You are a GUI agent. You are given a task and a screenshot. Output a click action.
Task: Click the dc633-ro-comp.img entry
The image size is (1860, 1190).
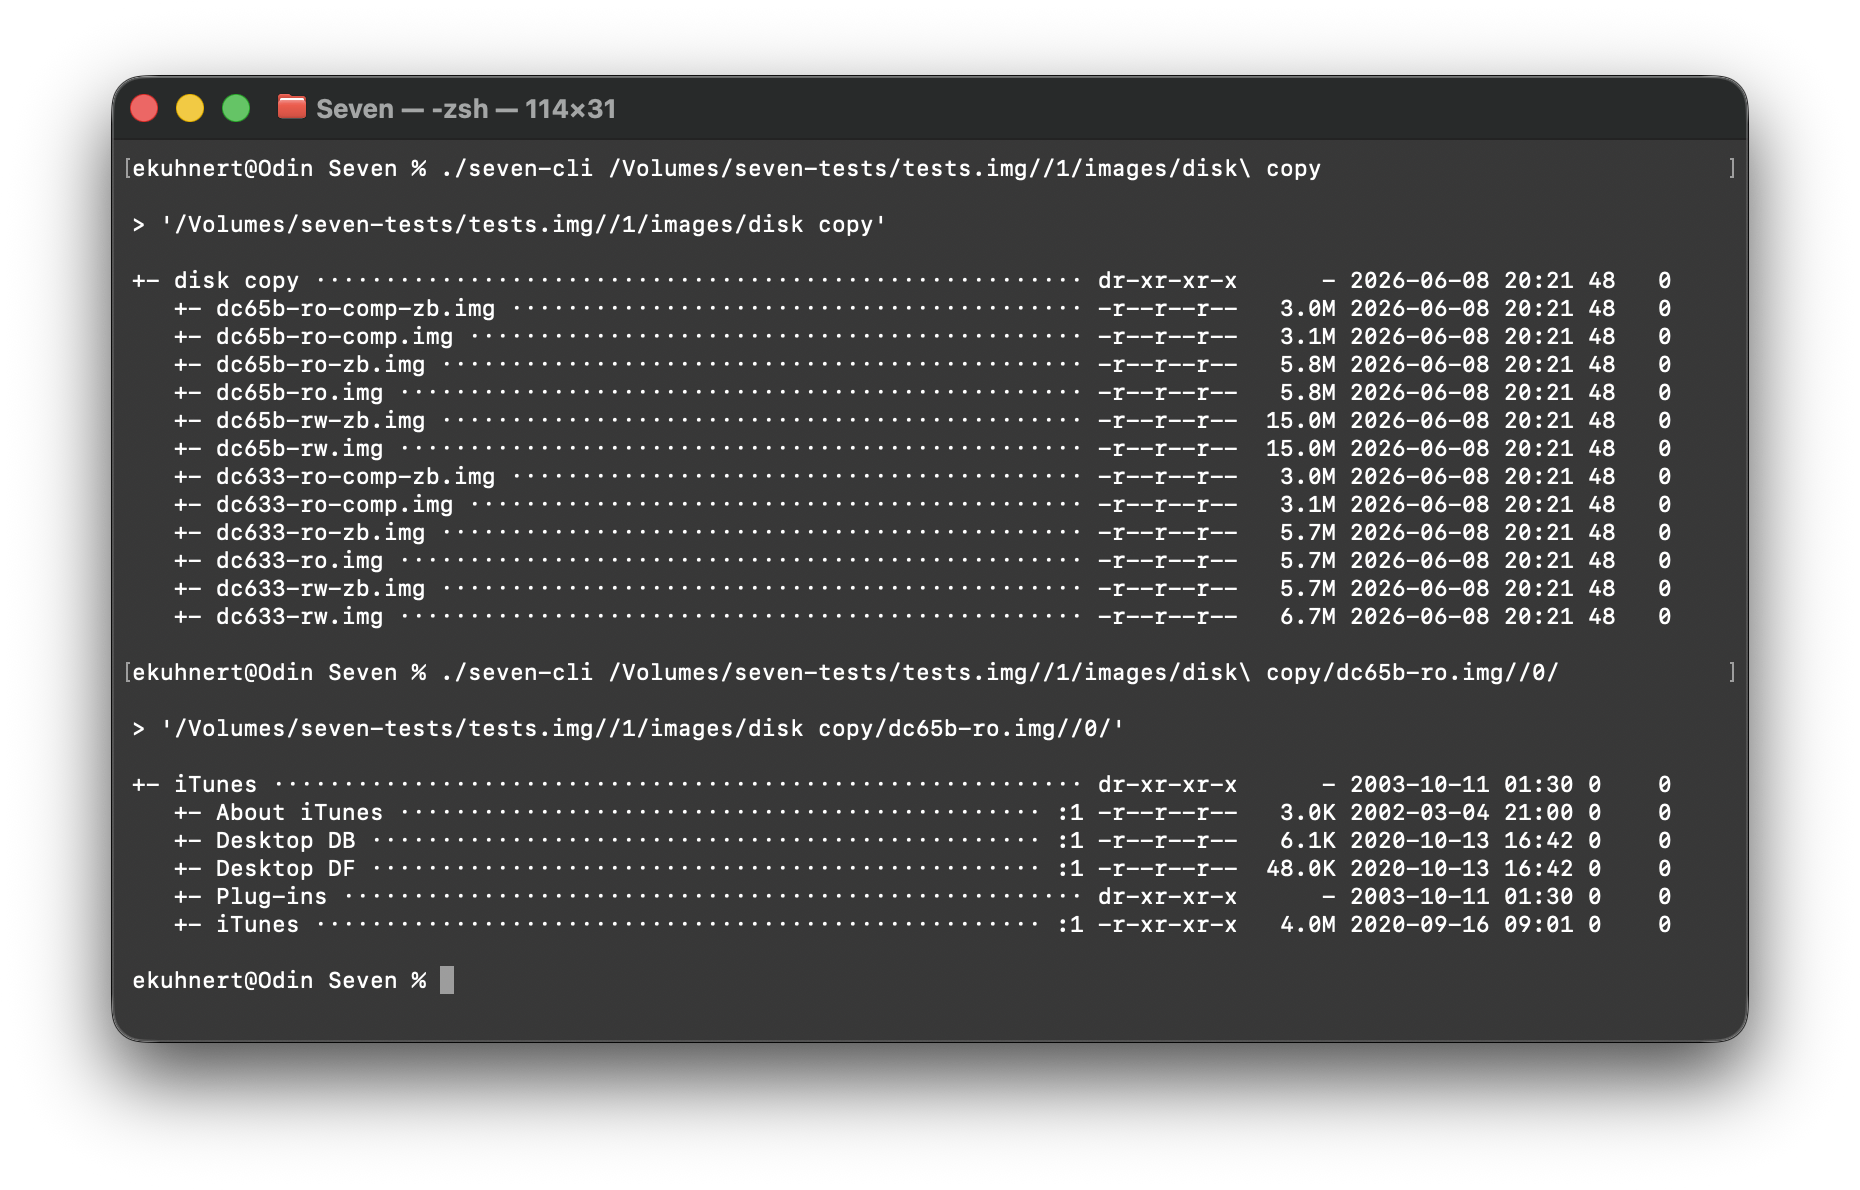pos(334,505)
